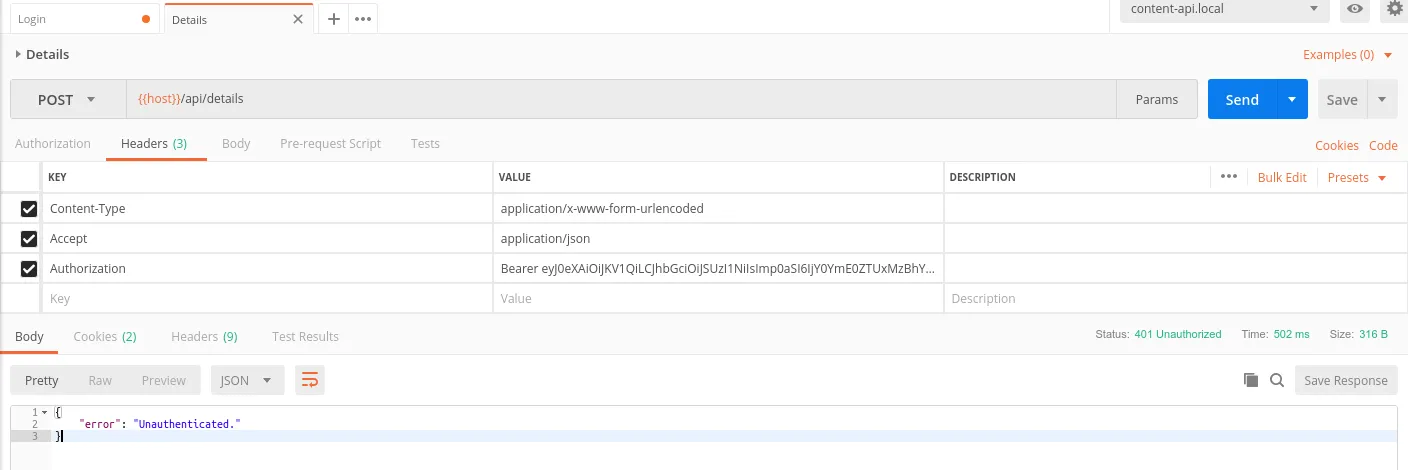Click the request URL input field
1408x470 pixels.
point(620,100)
